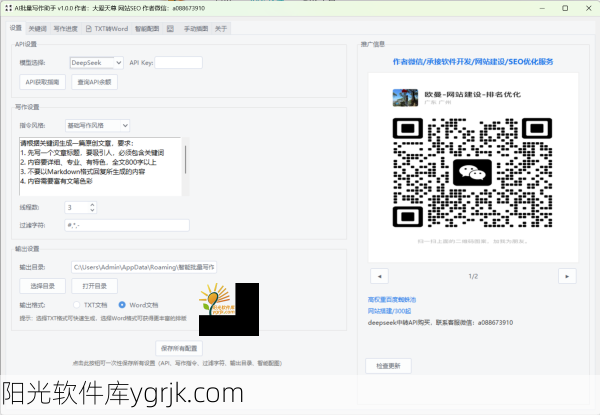Increase the 线程数 value with up arrow
The height and width of the screenshot is (415, 600).
[x=92, y=205]
